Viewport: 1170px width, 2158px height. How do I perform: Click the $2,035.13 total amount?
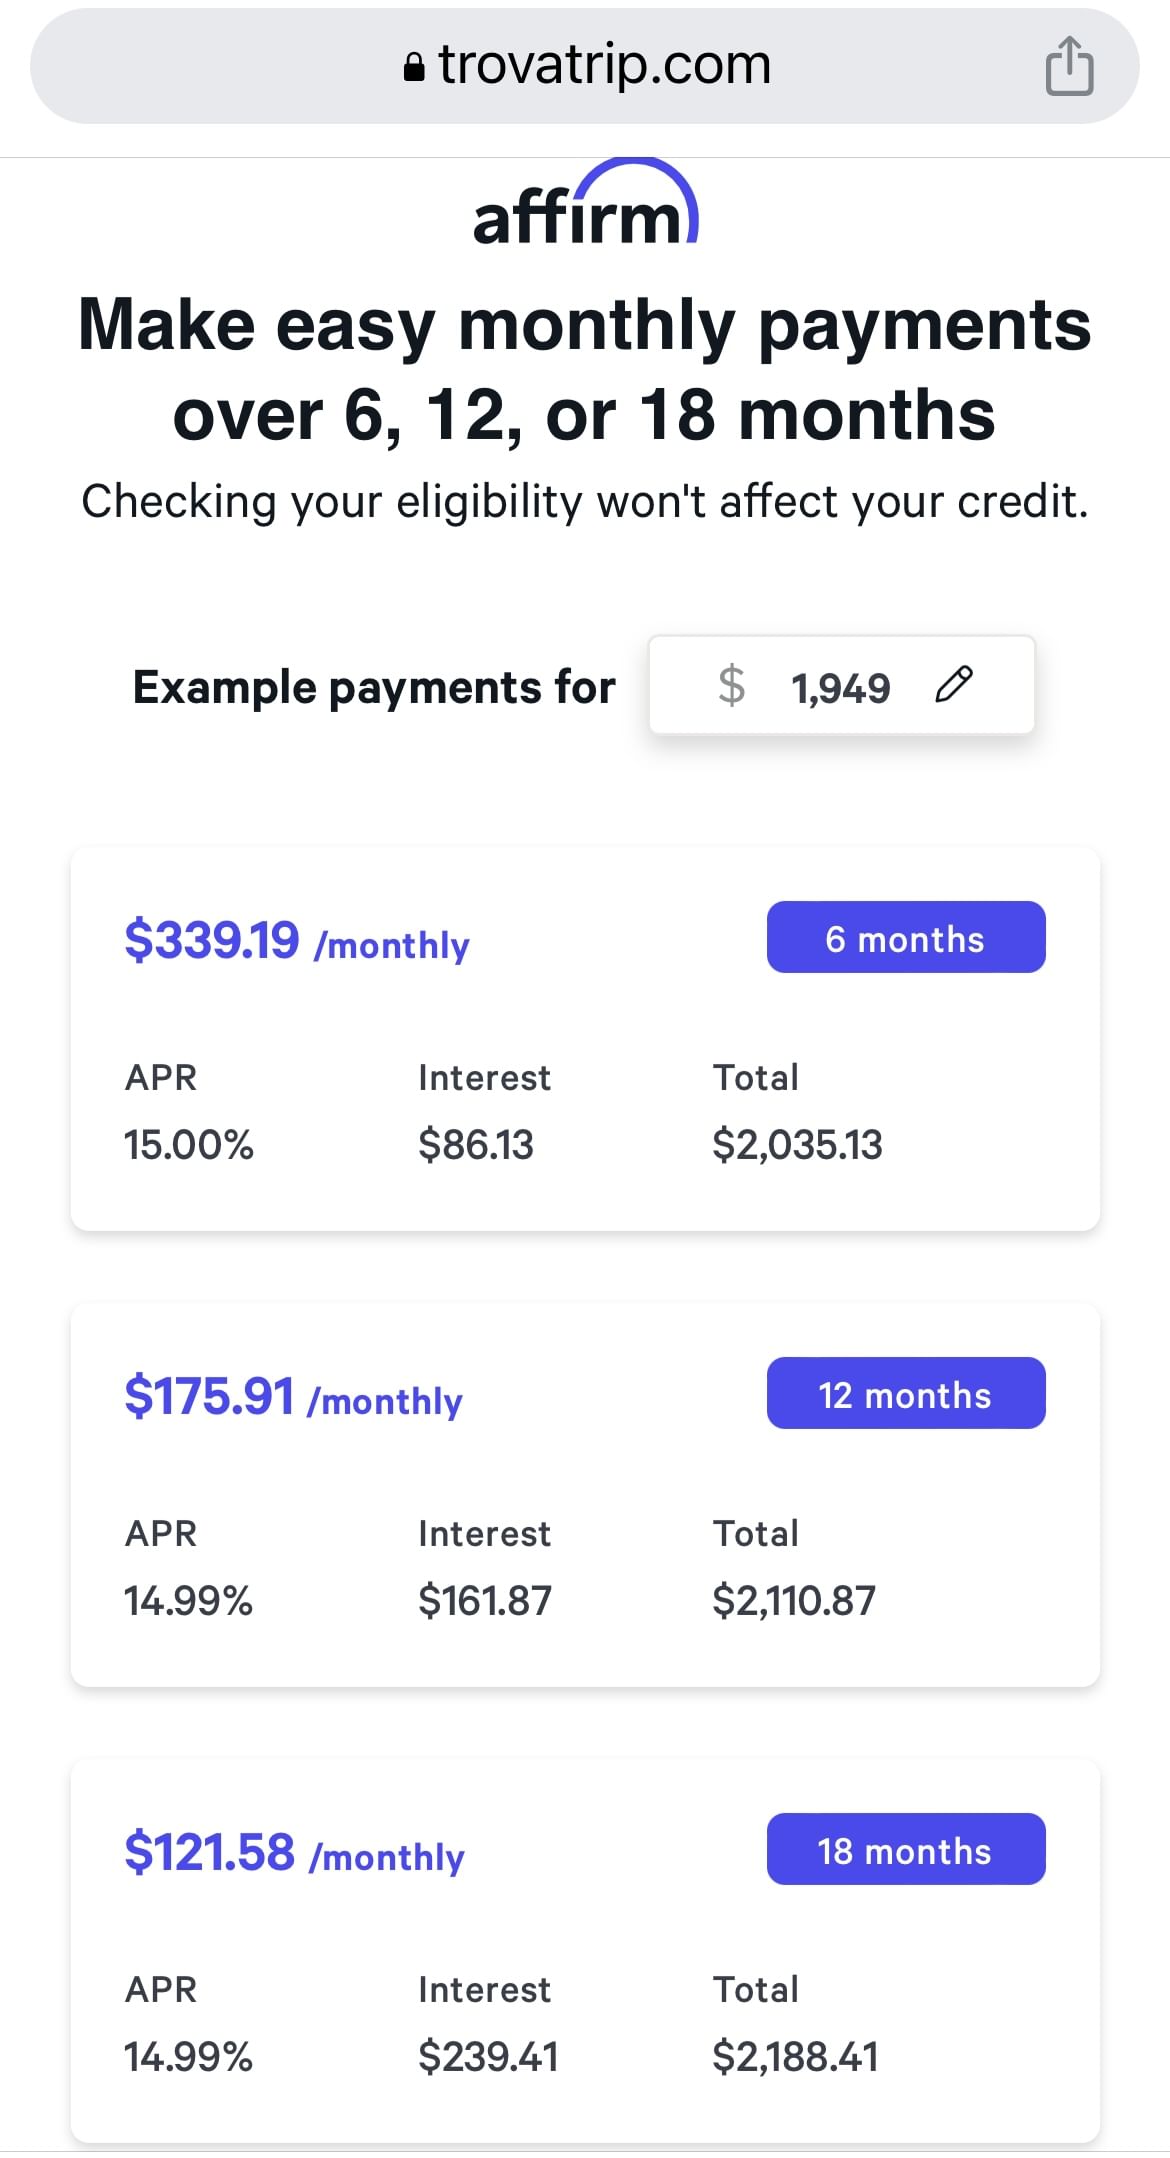click(x=797, y=1145)
